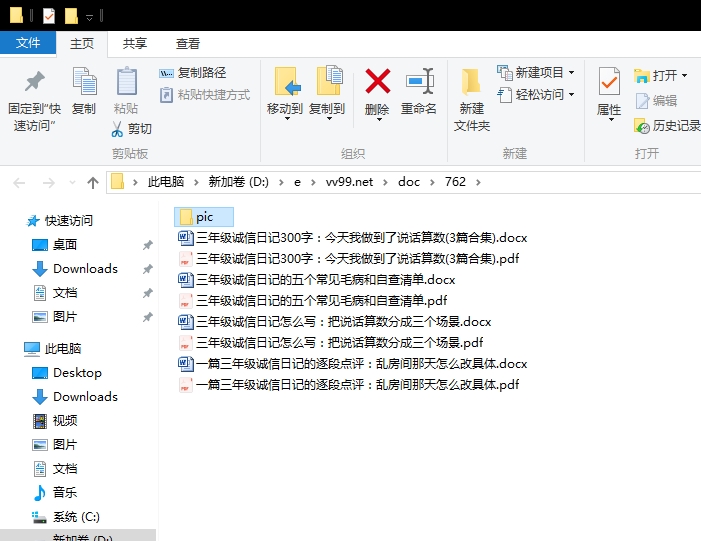Select 三年级诚信日记300字 3篇合集 .pdf file
This screenshot has height=541, width=701.
(348, 258)
